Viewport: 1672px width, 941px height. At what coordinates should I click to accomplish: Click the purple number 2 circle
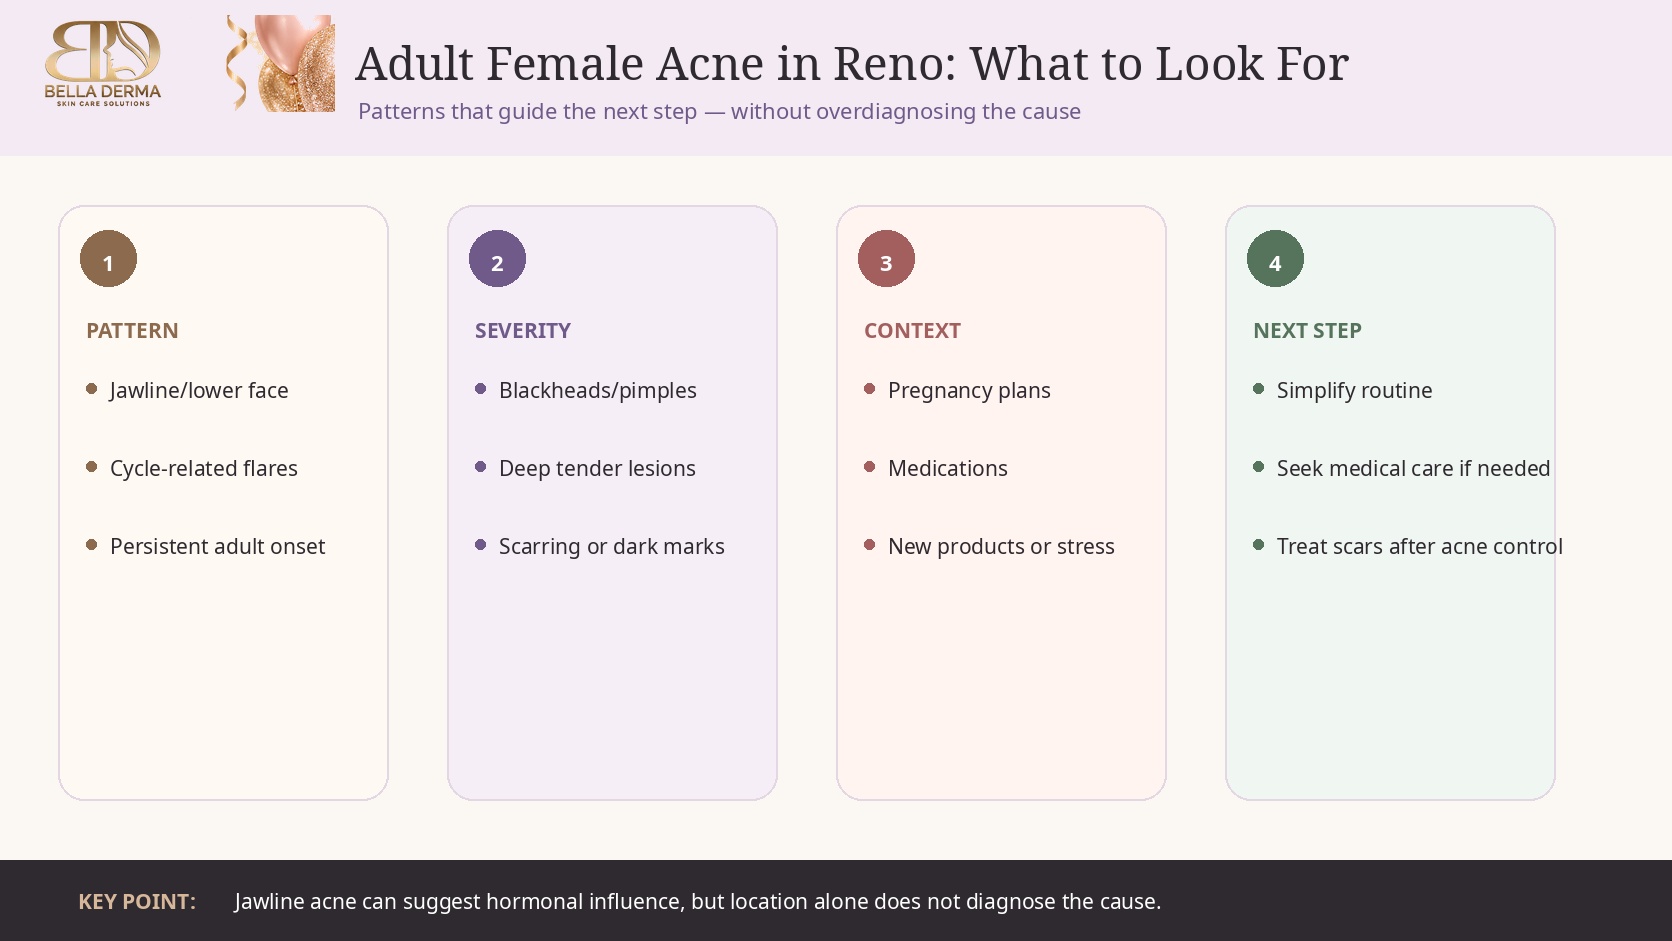pyautogui.click(x=497, y=259)
